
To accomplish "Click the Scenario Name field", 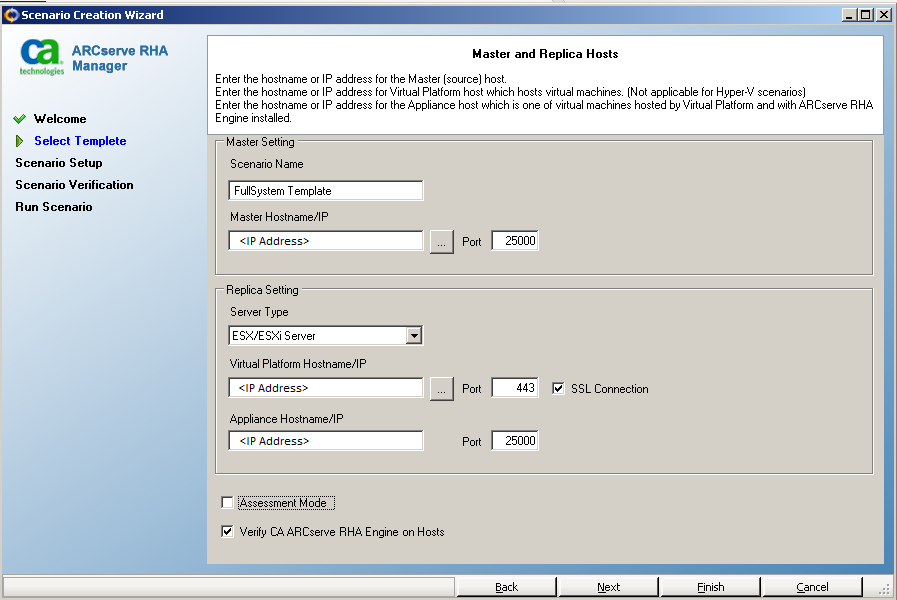I will tap(326, 190).
